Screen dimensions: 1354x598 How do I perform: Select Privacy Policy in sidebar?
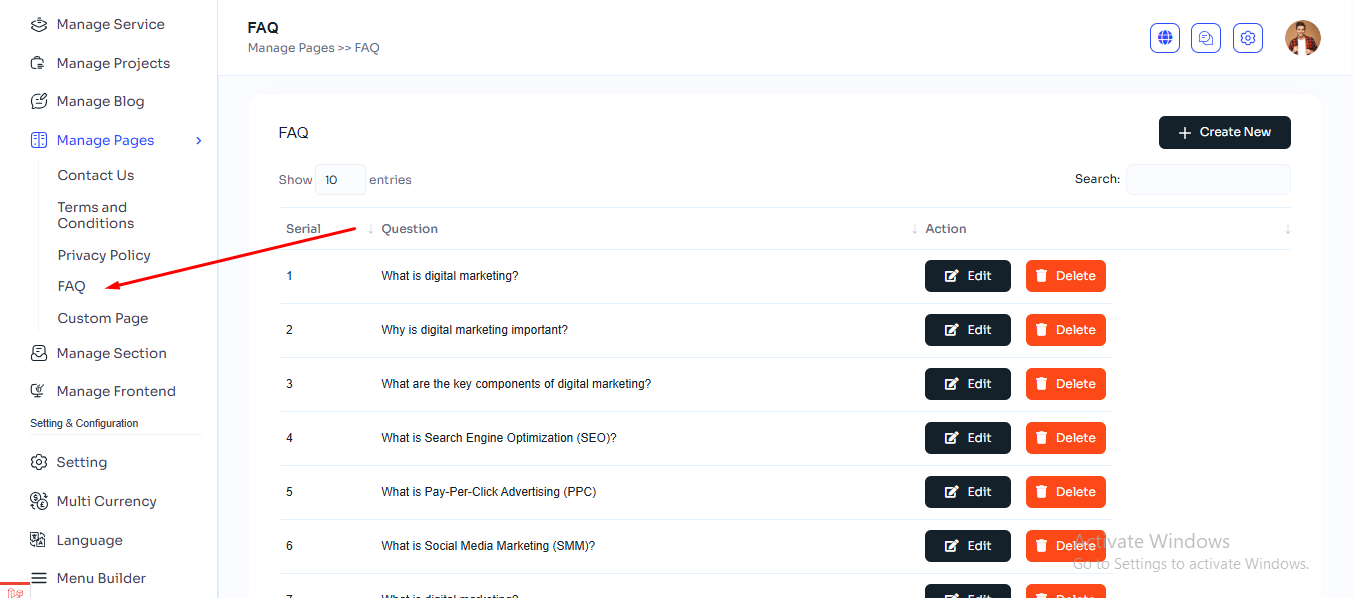[x=104, y=255]
